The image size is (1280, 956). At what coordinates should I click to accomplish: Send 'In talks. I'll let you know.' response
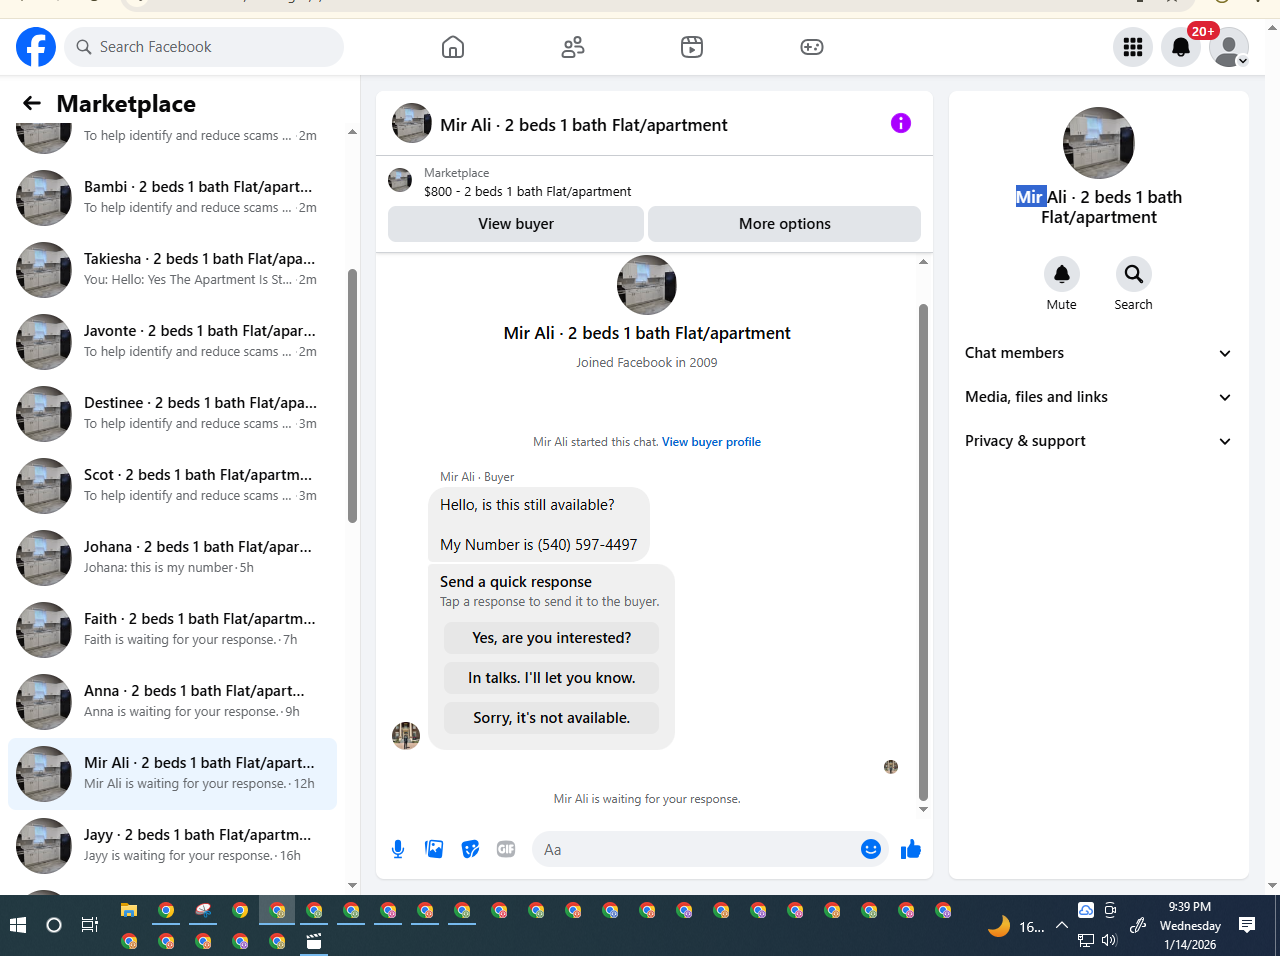click(552, 678)
